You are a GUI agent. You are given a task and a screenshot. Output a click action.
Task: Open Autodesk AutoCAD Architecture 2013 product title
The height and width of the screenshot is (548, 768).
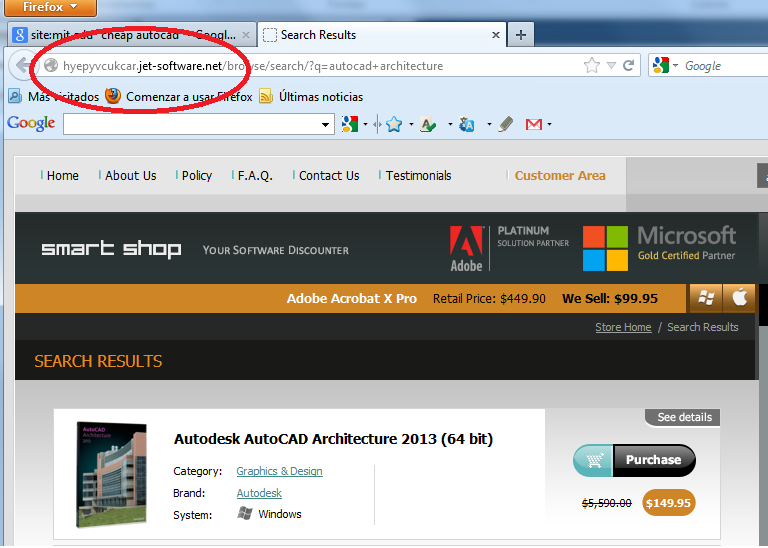[333, 439]
